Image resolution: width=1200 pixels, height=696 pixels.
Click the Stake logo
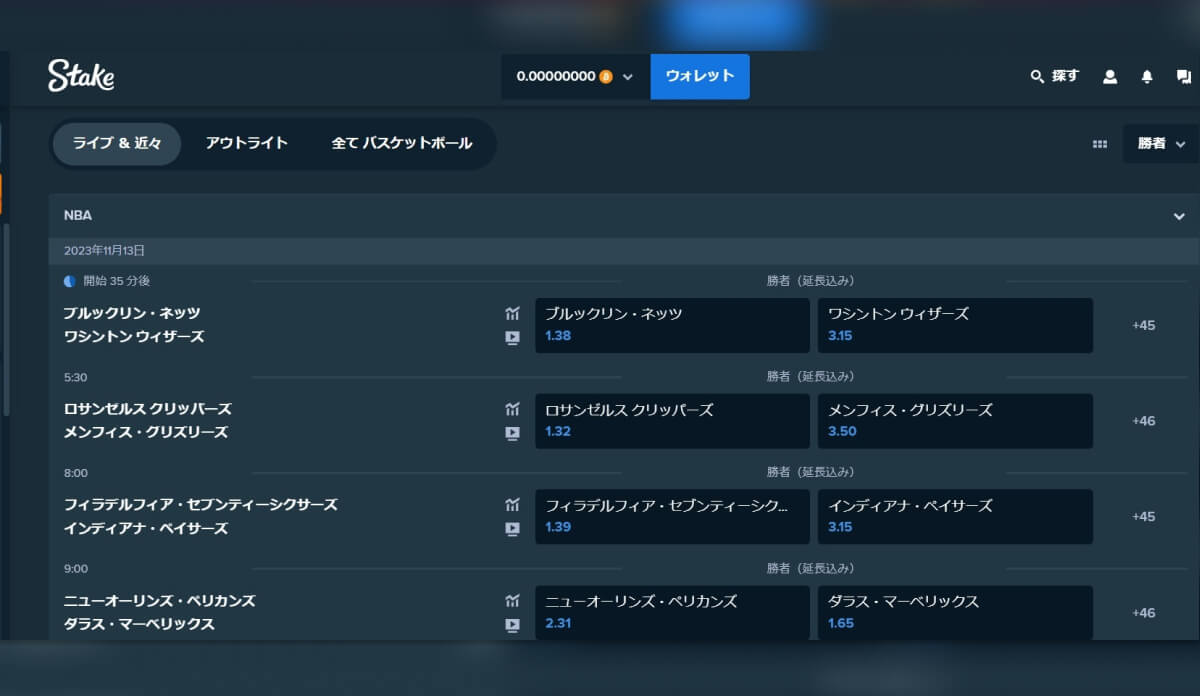(x=81, y=76)
